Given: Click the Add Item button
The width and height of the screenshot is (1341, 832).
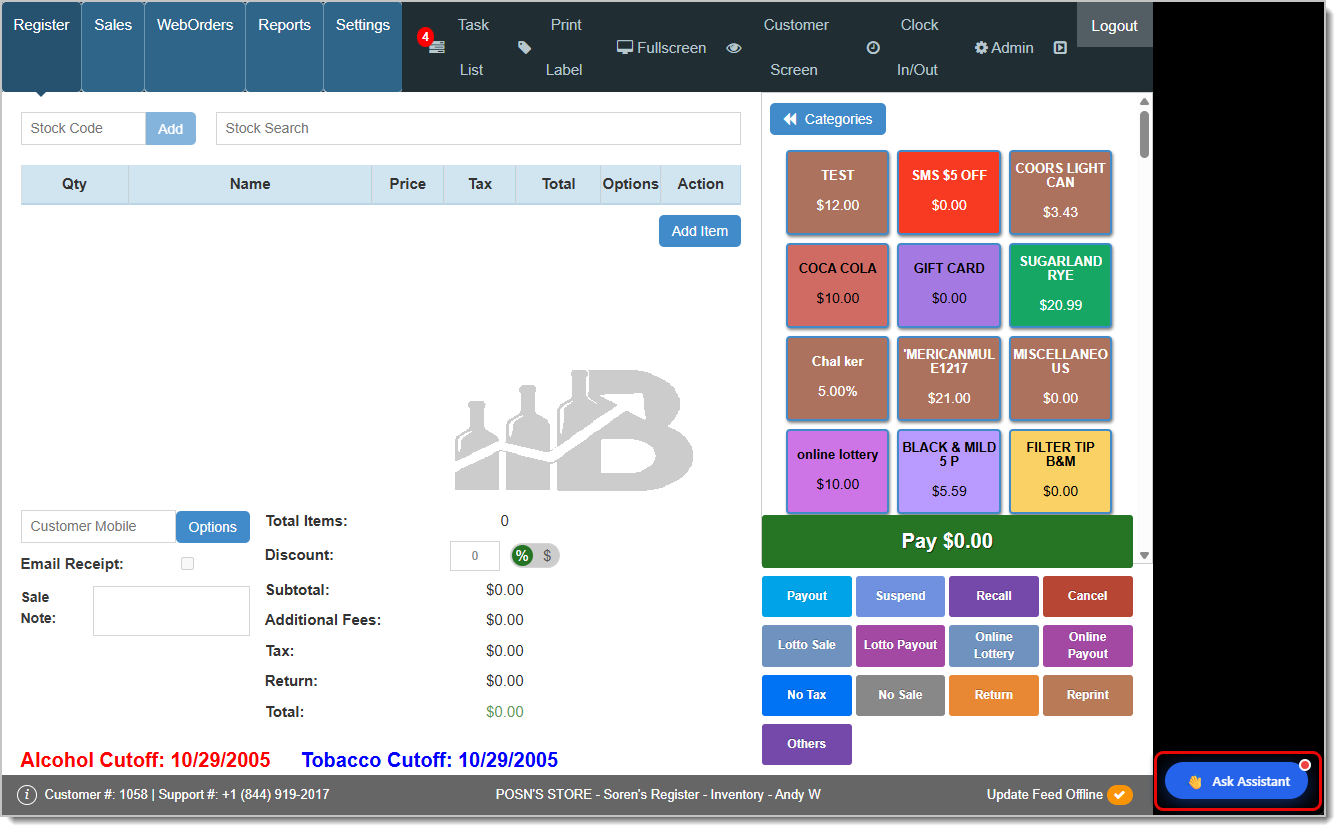Looking at the screenshot, I should 700,231.
